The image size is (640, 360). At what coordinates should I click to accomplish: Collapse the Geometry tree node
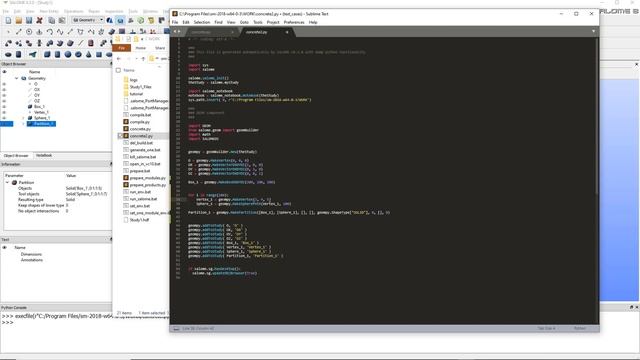(x=17, y=78)
